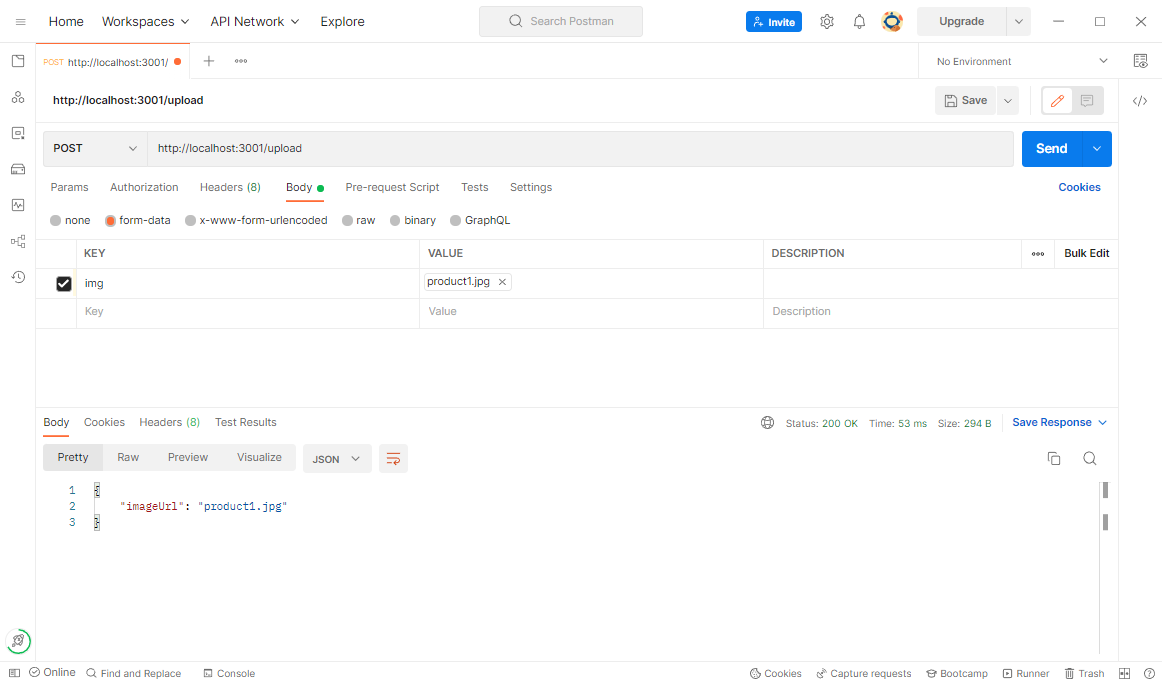Search within response body
The width and height of the screenshot is (1162, 684).
click(1089, 459)
